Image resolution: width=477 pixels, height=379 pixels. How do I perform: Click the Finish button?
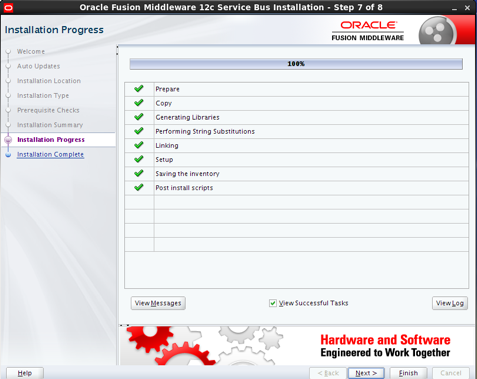408,373
